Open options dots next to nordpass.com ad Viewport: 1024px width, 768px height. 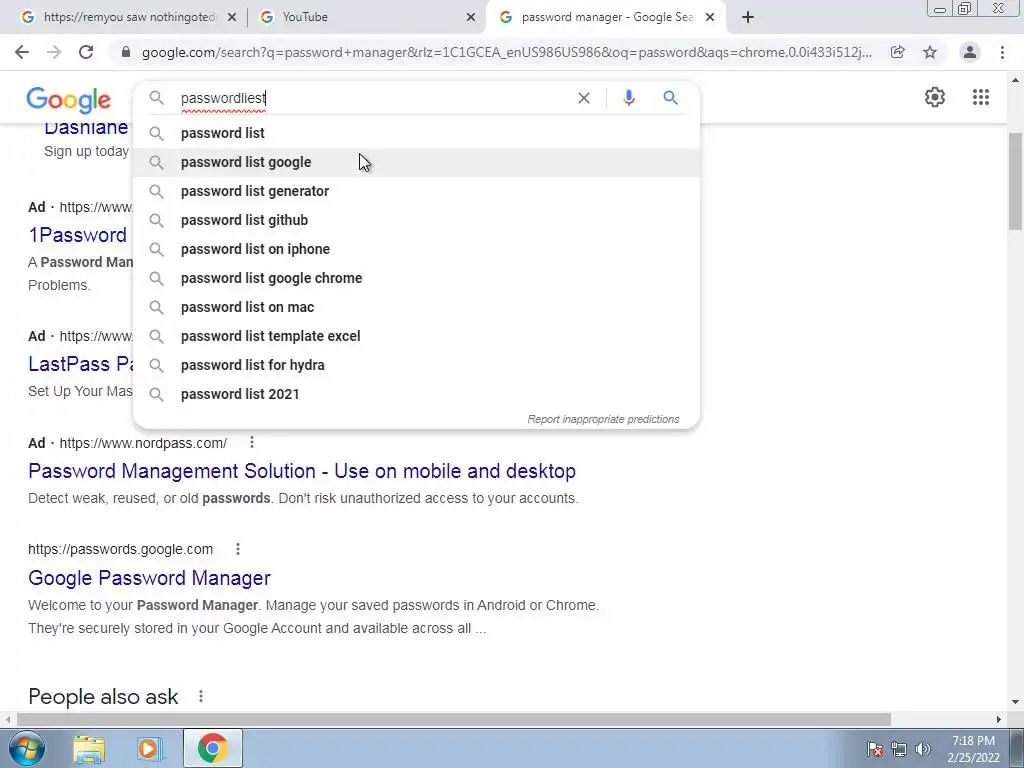click(x=251, y=443)
